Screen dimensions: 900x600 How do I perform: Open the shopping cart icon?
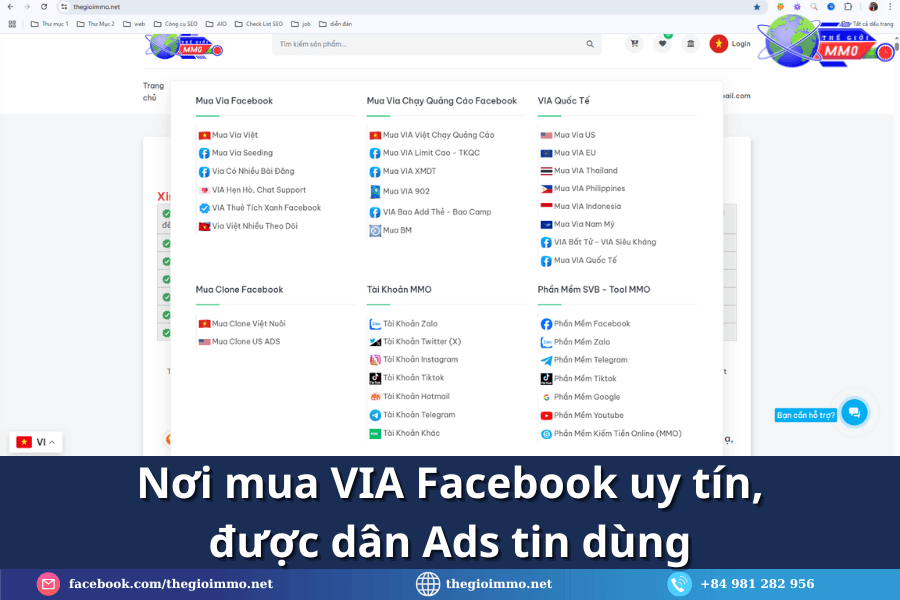tap(634, 43)
